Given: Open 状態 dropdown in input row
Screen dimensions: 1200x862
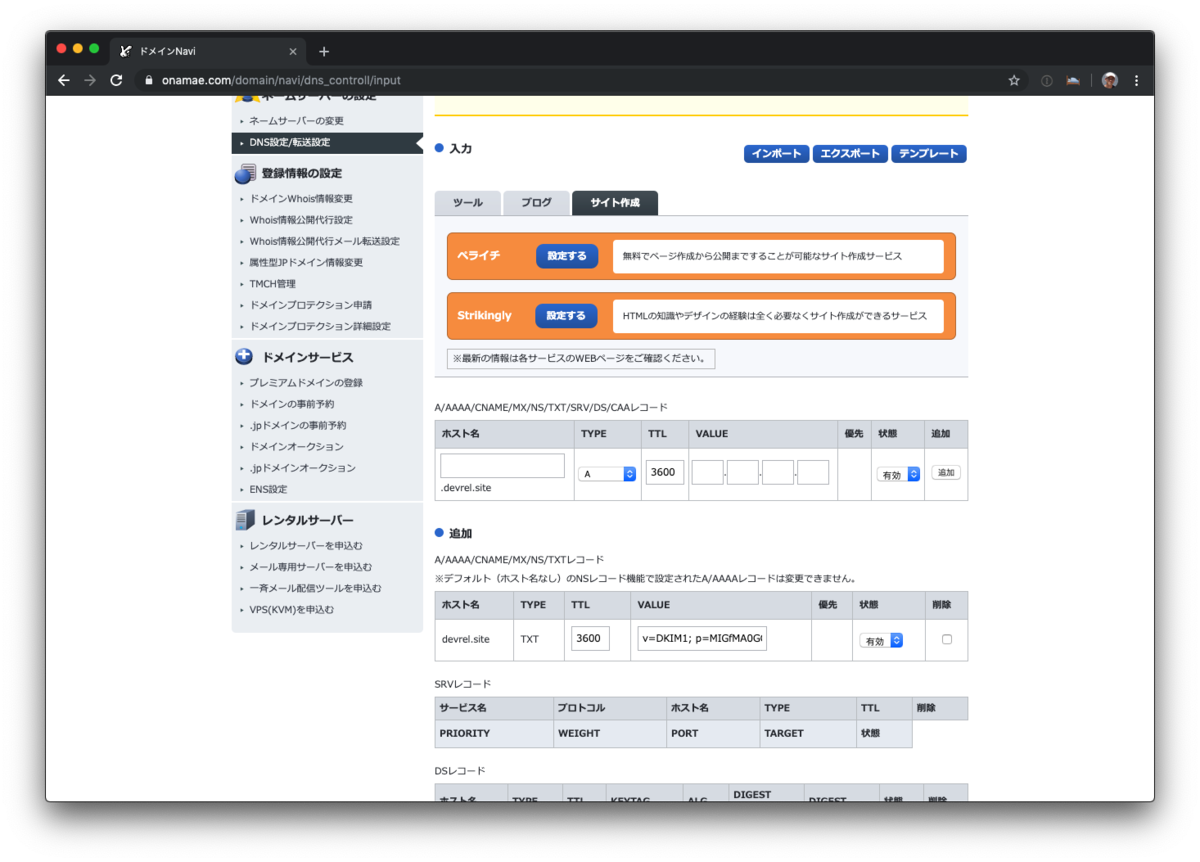Looking at the screenshot, I should click(x=899, y=475).
